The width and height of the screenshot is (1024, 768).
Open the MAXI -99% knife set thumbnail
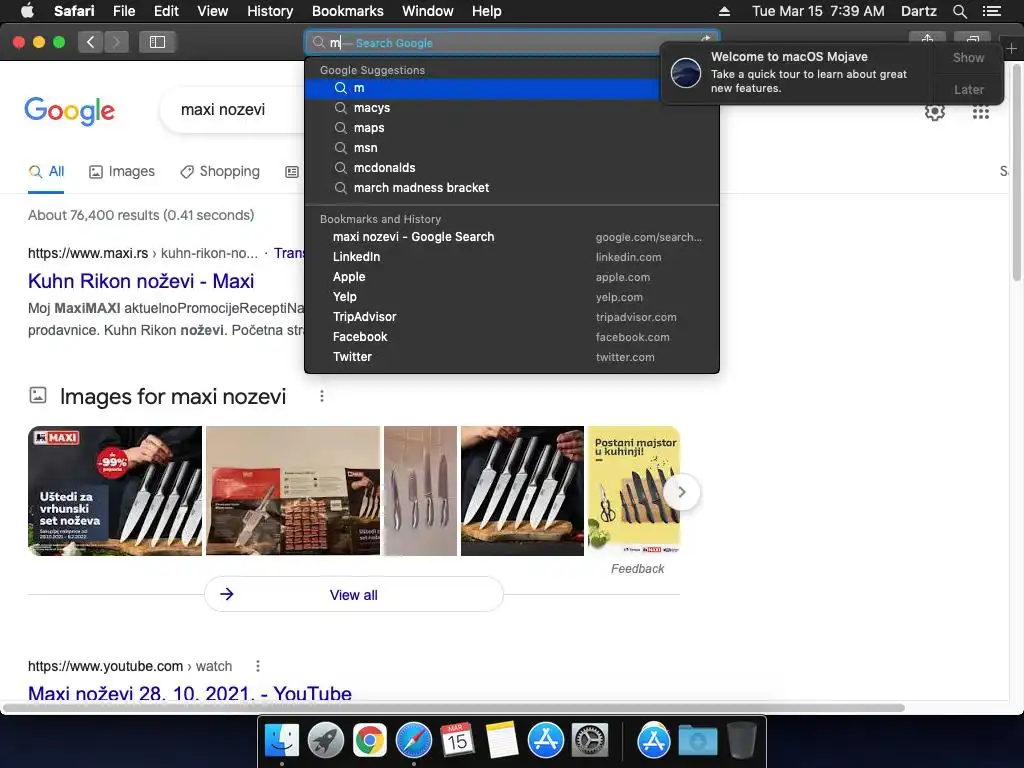(115, 491)
